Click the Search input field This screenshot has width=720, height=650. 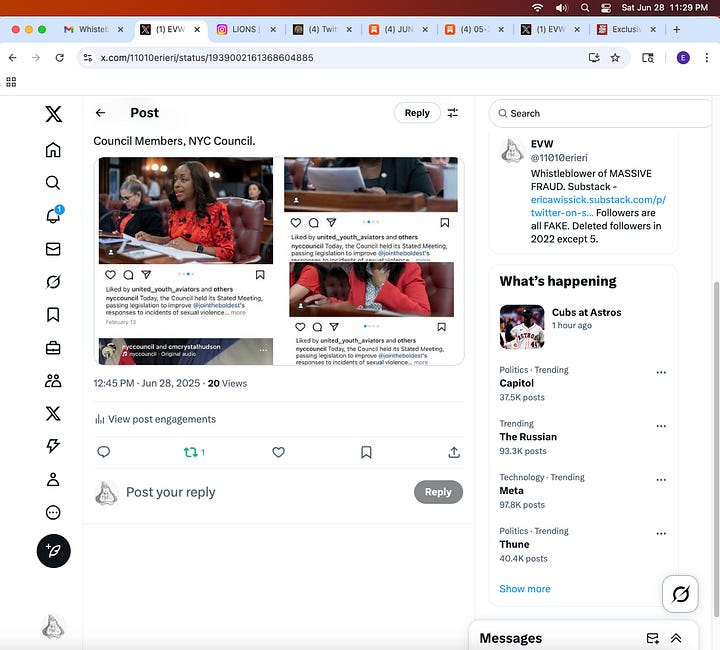(x=602, y=113)
